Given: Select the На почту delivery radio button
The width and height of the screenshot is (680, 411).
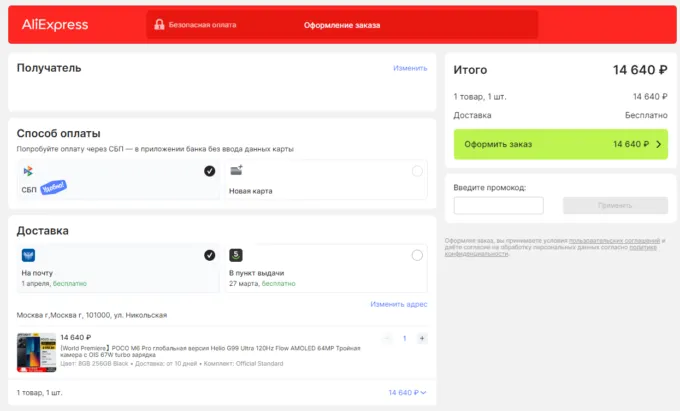Looking at the screenshot, I should tap(209, 255).
